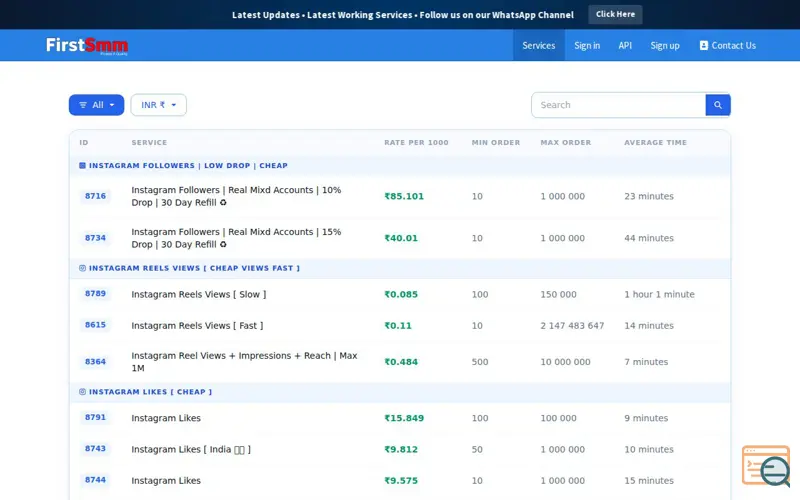The height and width of the screenshot is (500, 800).
Task: Open the floating chat widget icon
Action: click(766, 465)
